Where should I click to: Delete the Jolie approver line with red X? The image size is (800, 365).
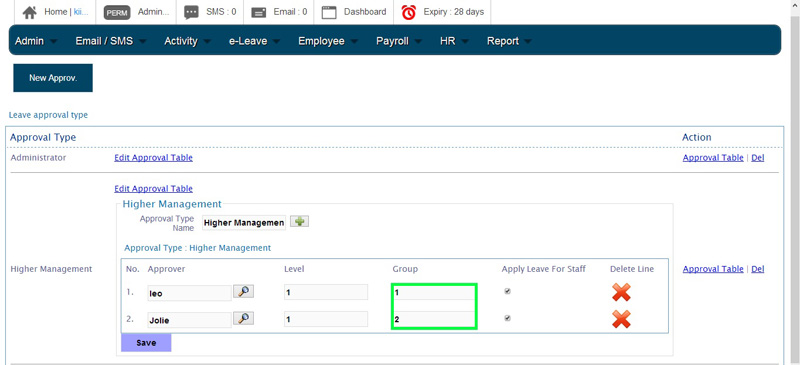[x=621, y=320]
